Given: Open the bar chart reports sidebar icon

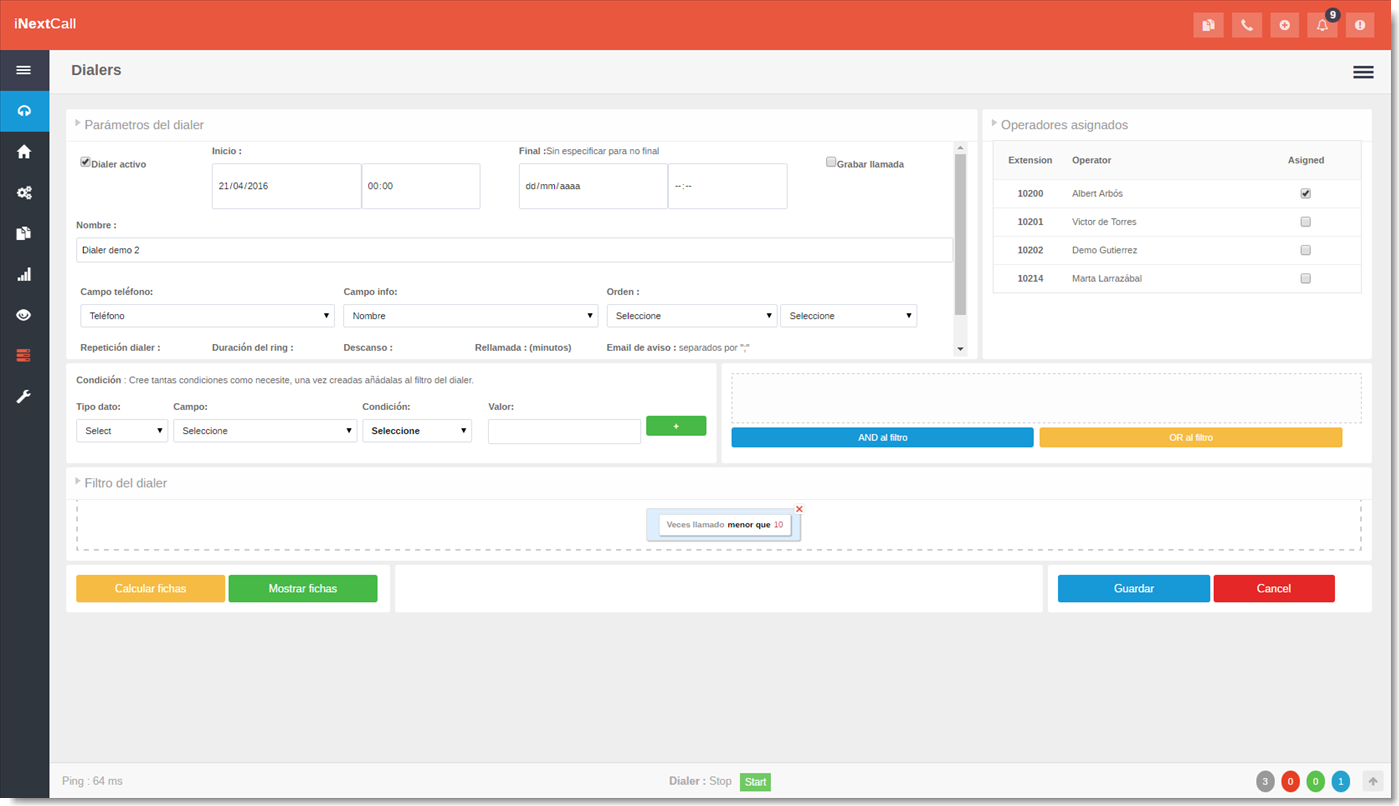Looking at the screenshot, I should [24, 274].
